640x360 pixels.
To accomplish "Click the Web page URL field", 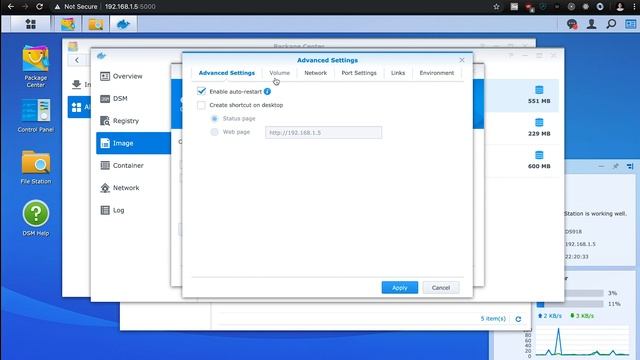I will [324, 133].
